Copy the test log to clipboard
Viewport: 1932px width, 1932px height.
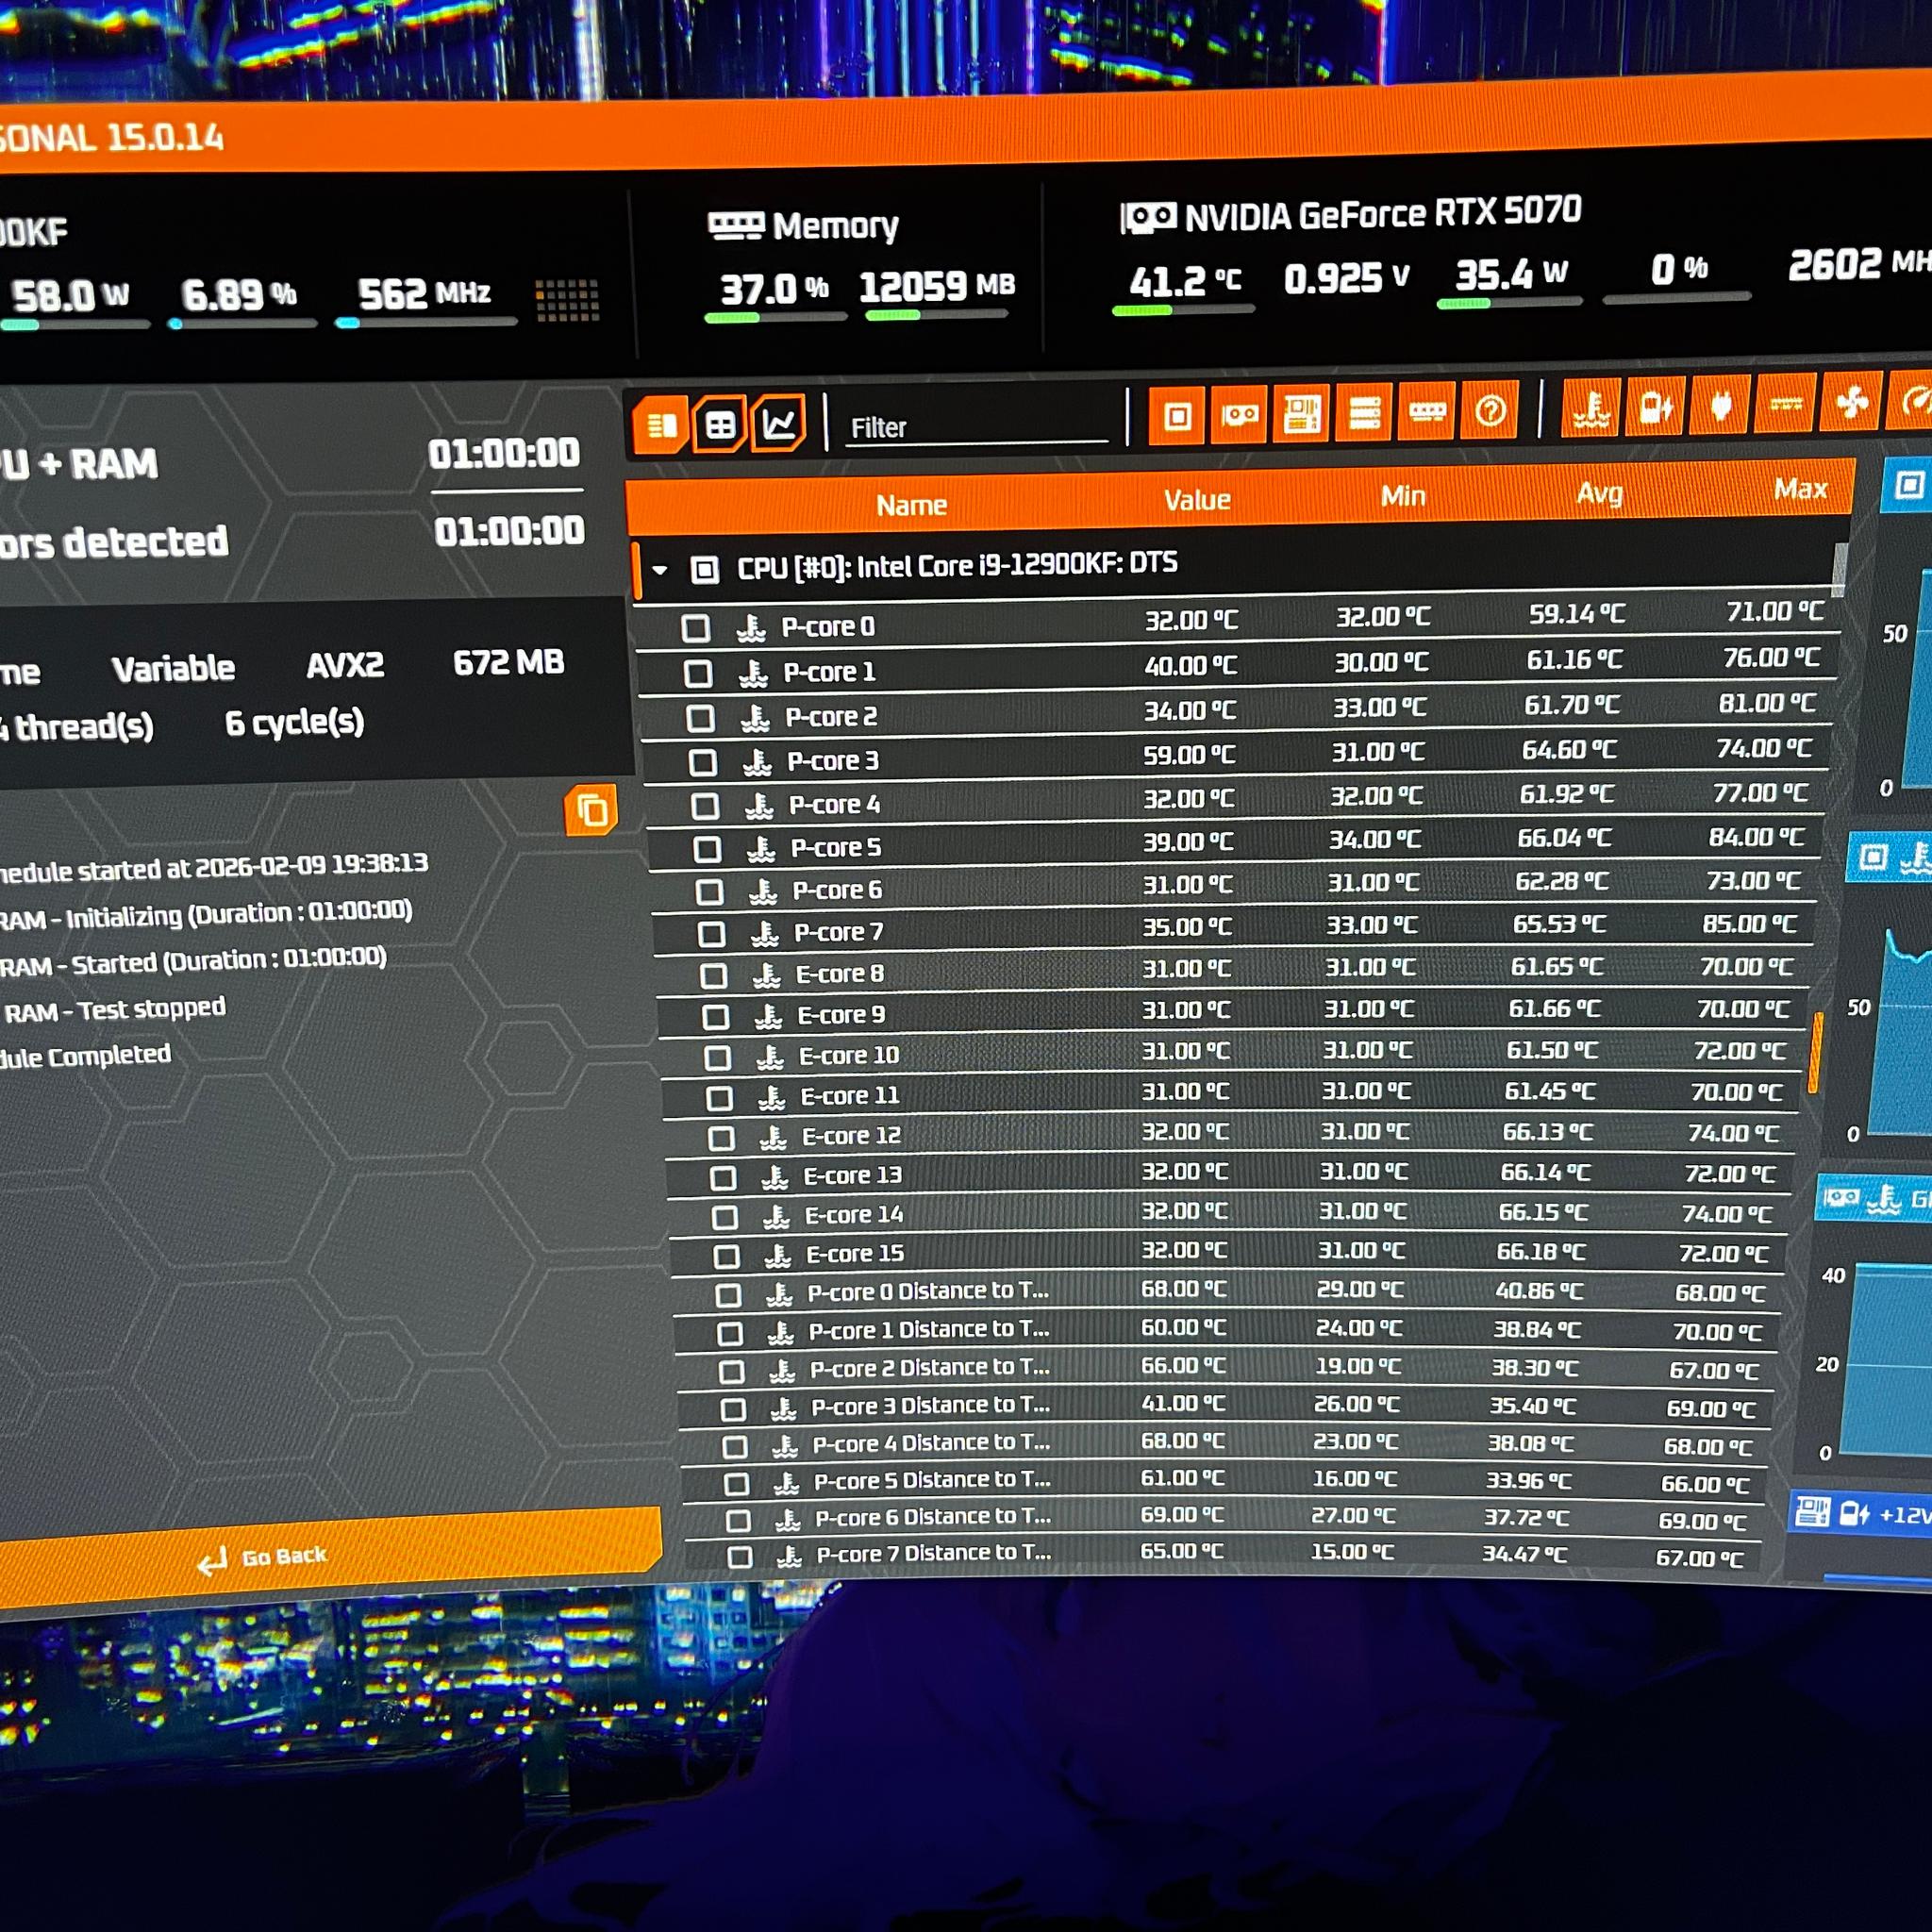point(591,810)
